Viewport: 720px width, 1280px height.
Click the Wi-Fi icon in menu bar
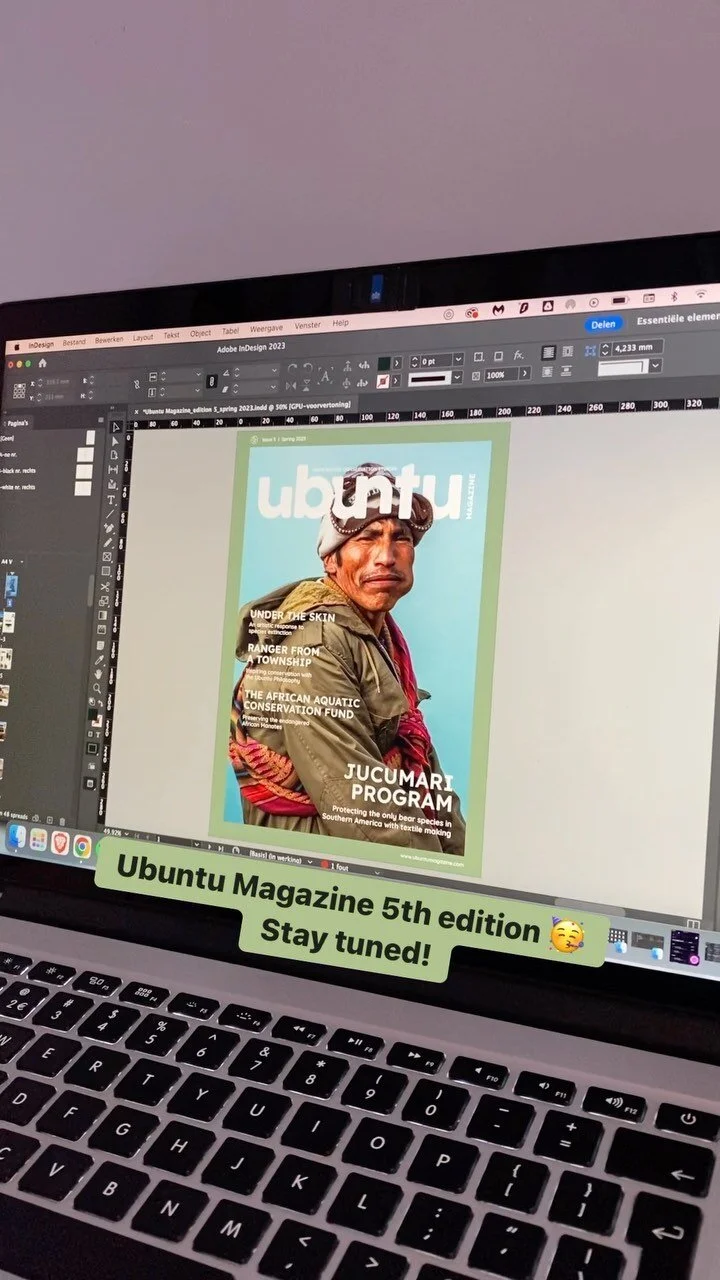[x=701, y=292]
